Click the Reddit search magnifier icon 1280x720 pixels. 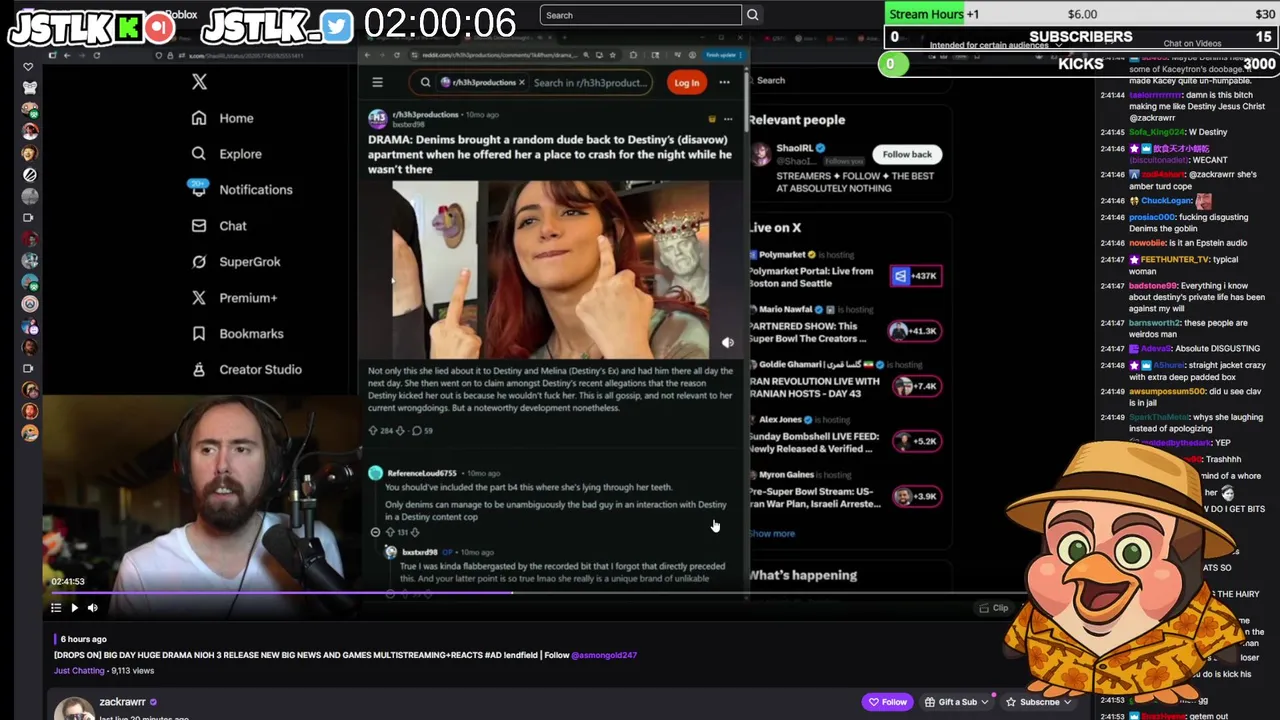pyautogui.click(x=425, y=82)
